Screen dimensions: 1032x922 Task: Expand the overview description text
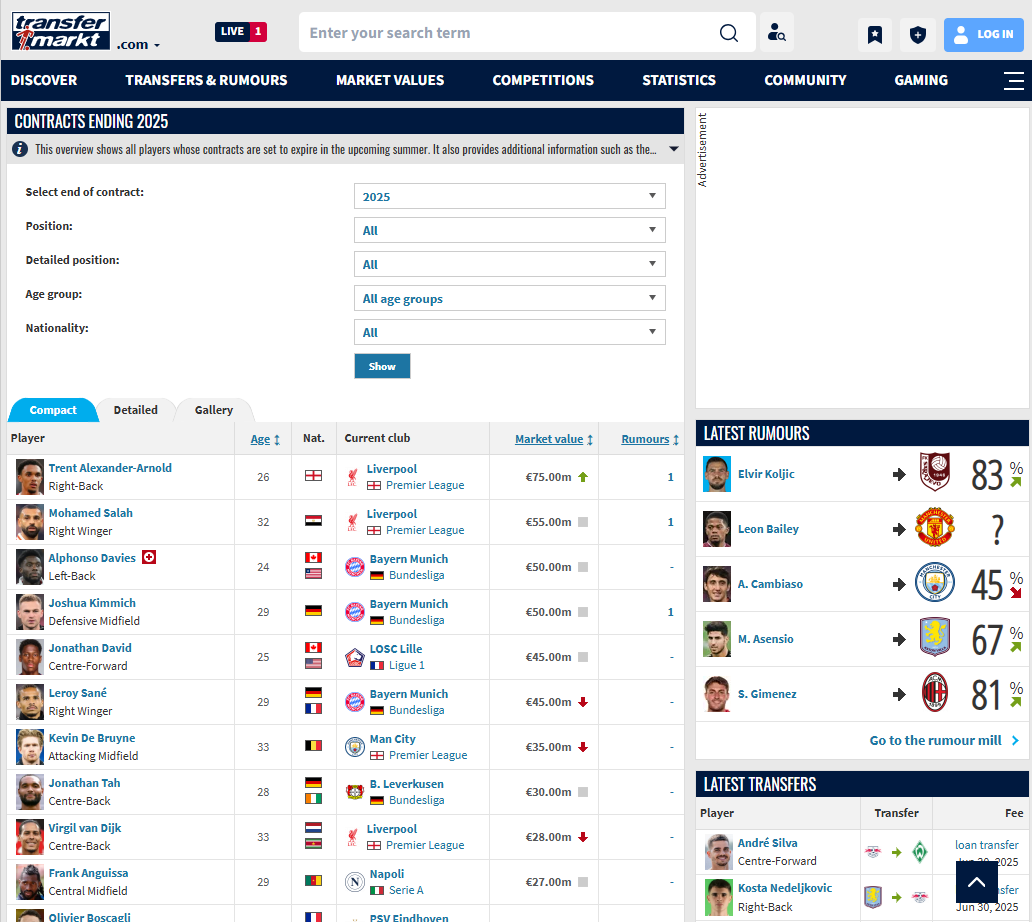coord(674,149)
